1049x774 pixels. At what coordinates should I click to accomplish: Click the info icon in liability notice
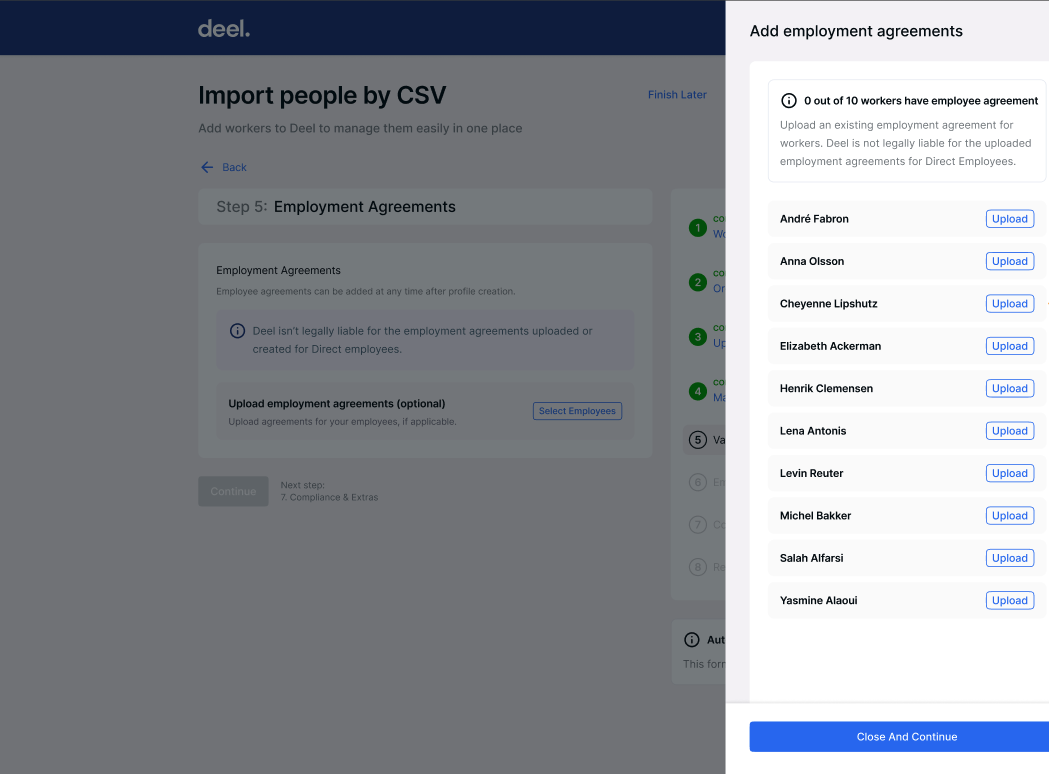pos(238,331)
